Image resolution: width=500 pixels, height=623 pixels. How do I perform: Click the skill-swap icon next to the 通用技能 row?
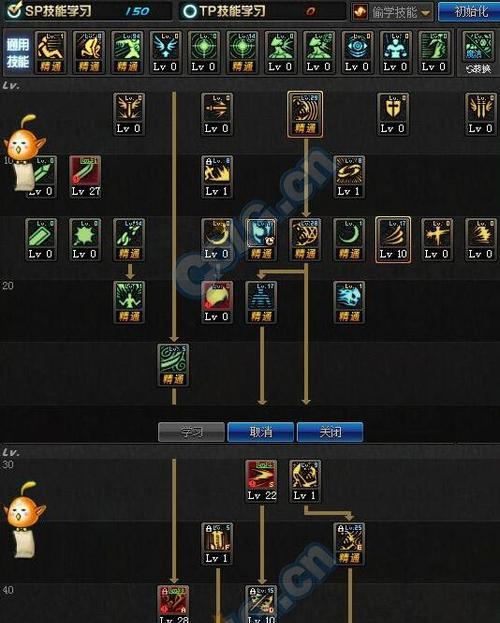478,52
